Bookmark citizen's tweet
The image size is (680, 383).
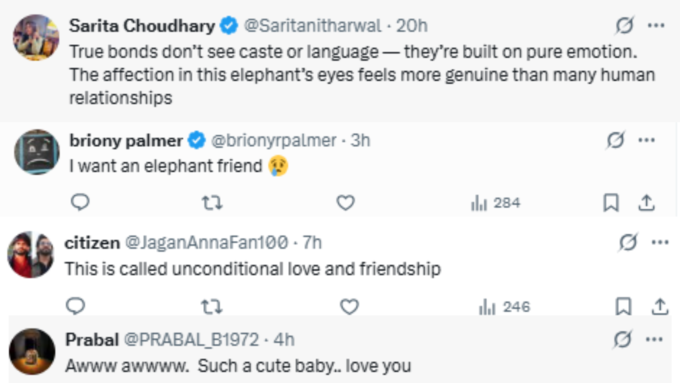623,306
